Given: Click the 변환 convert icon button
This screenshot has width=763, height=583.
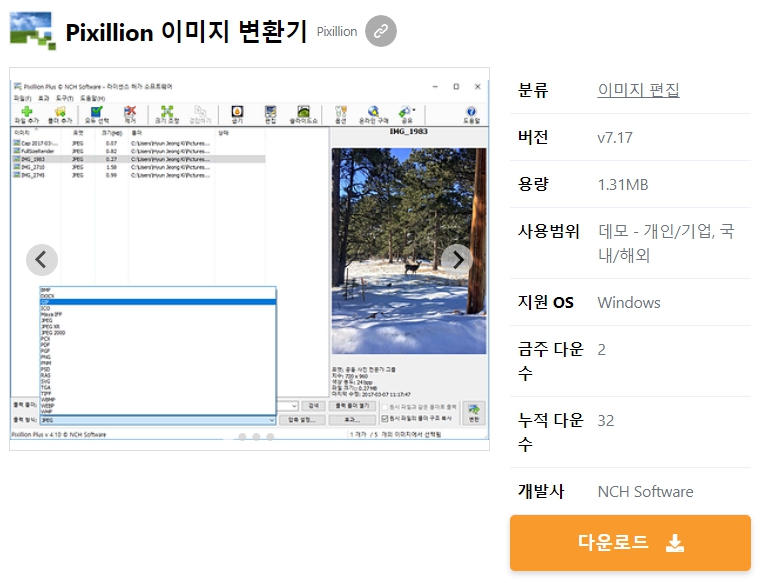Looking at the screenshot, I should (x=474, y=413).
